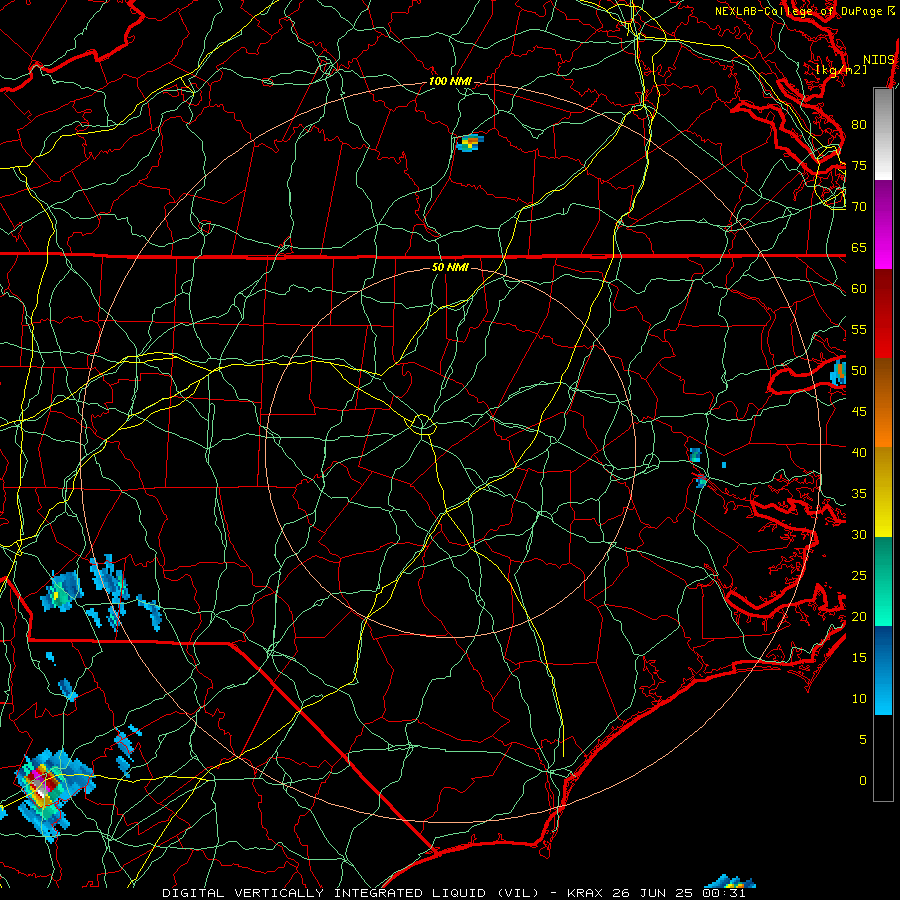Screen dimensions: 900x900
Task: Click the Digital Vertically Integrated Liquid caption text
Action: pyautogui.click(x=454, y=893)
